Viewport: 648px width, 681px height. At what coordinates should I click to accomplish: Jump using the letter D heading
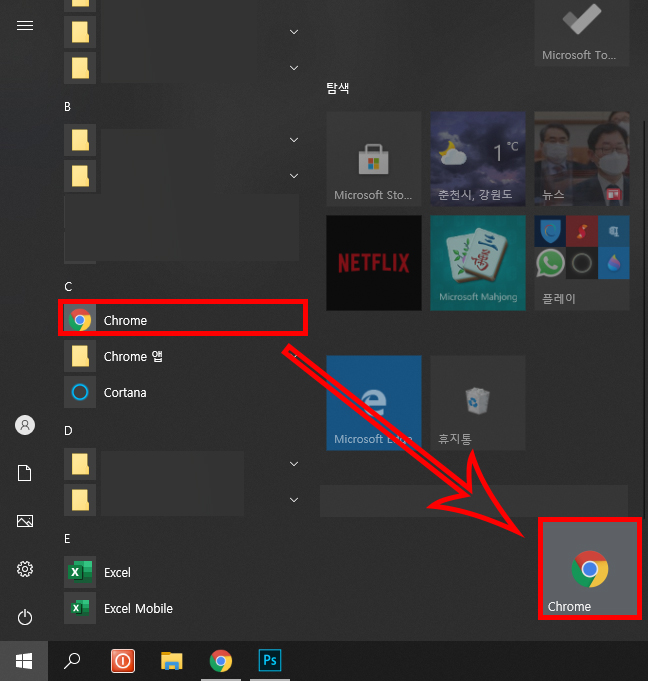click(x=68, y=430)
